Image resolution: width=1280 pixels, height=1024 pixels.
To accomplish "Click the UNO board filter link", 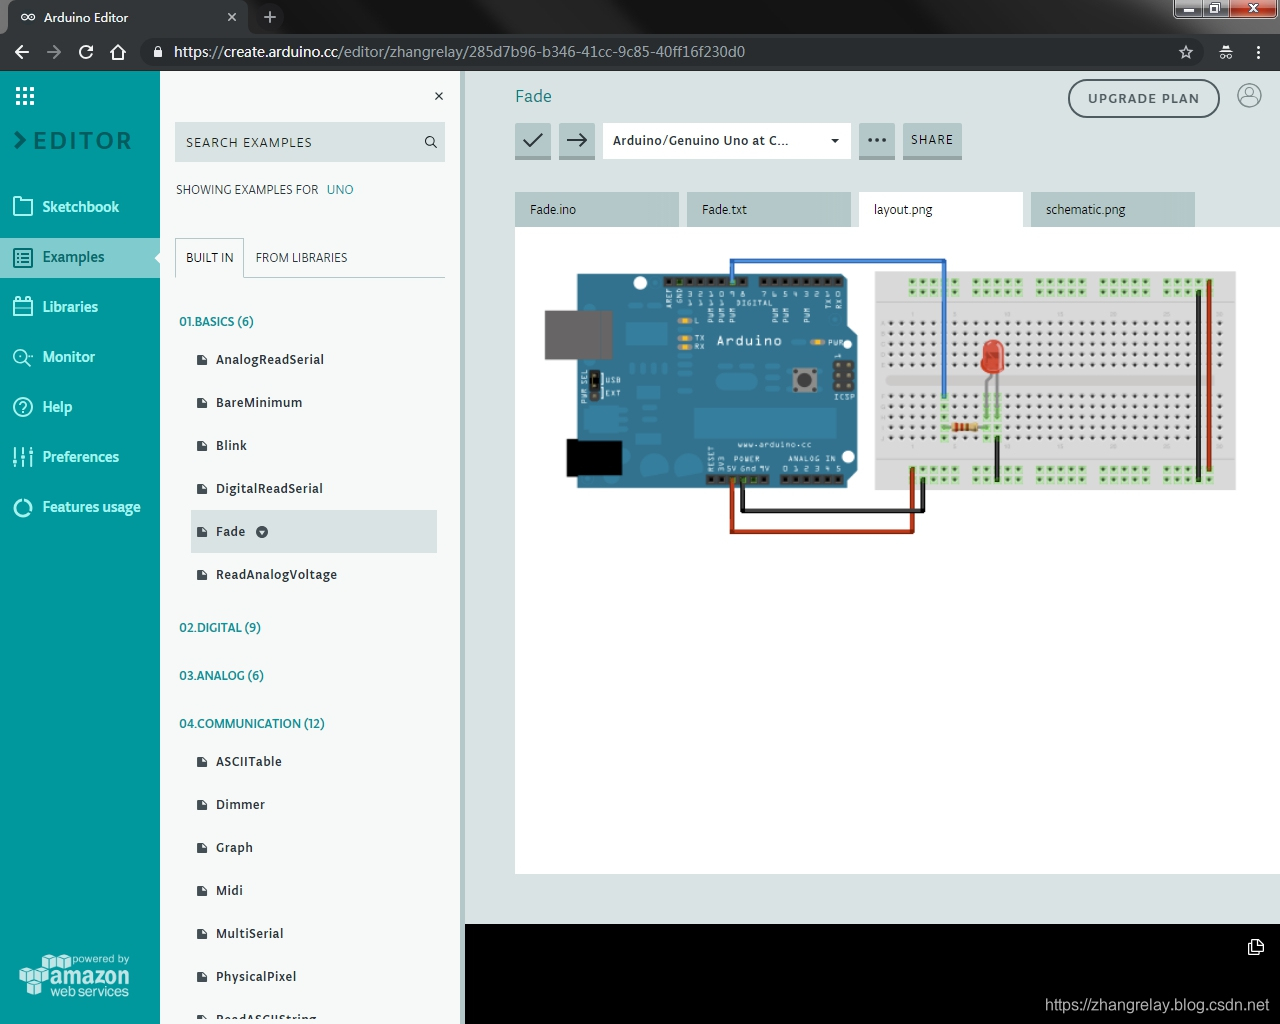I will click(x=340, y=189).
